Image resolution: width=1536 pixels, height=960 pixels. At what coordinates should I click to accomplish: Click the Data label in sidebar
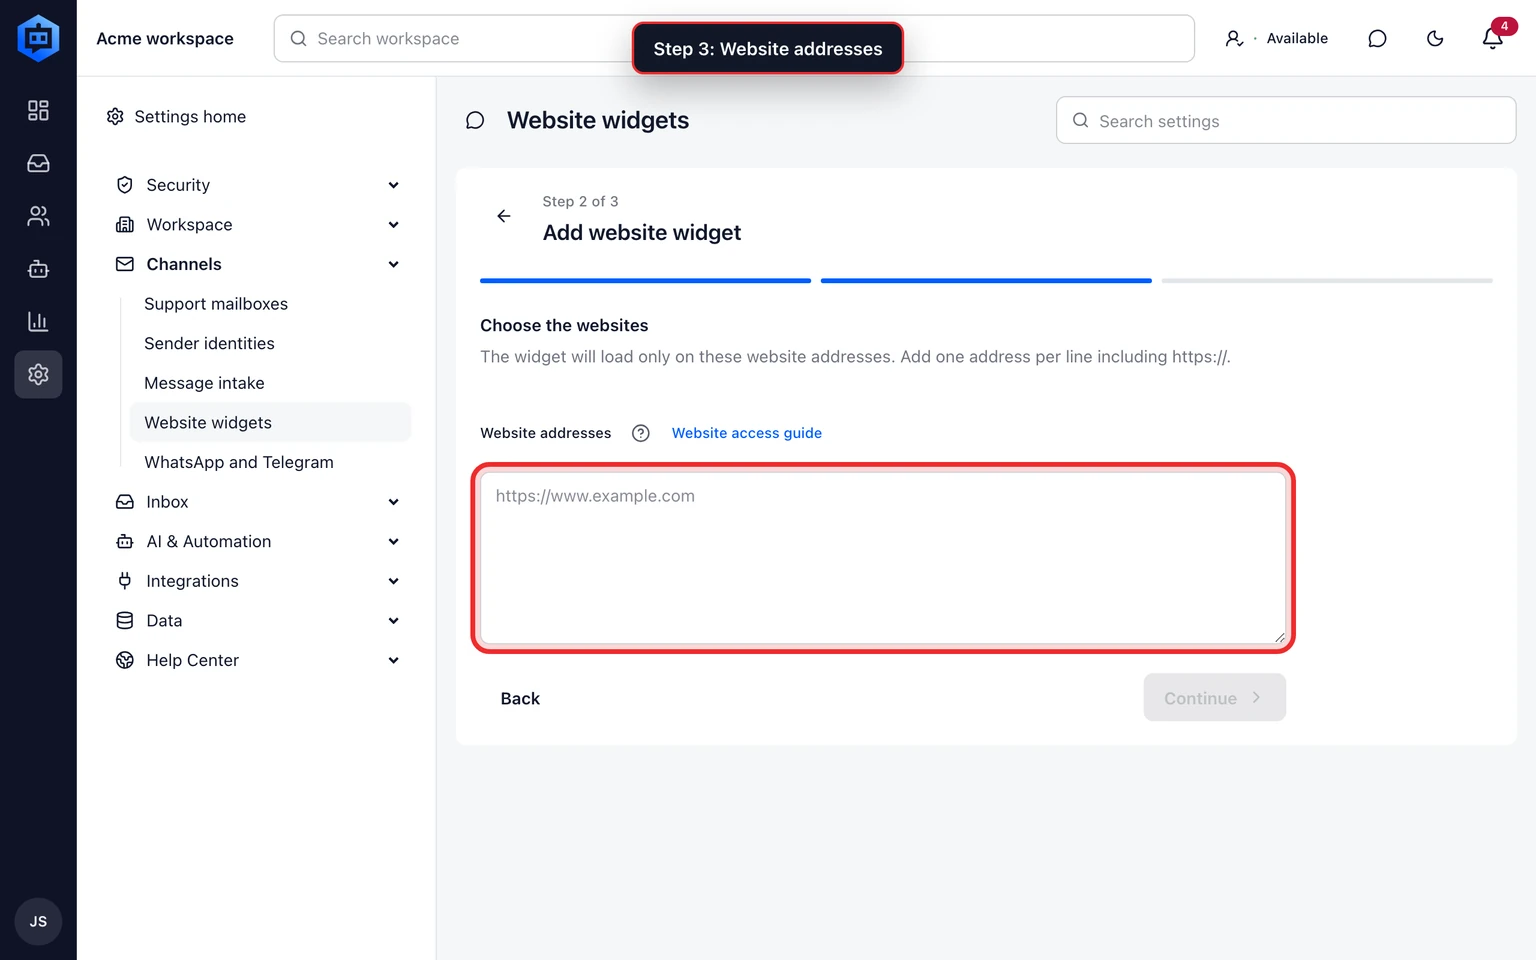[164, 621]
